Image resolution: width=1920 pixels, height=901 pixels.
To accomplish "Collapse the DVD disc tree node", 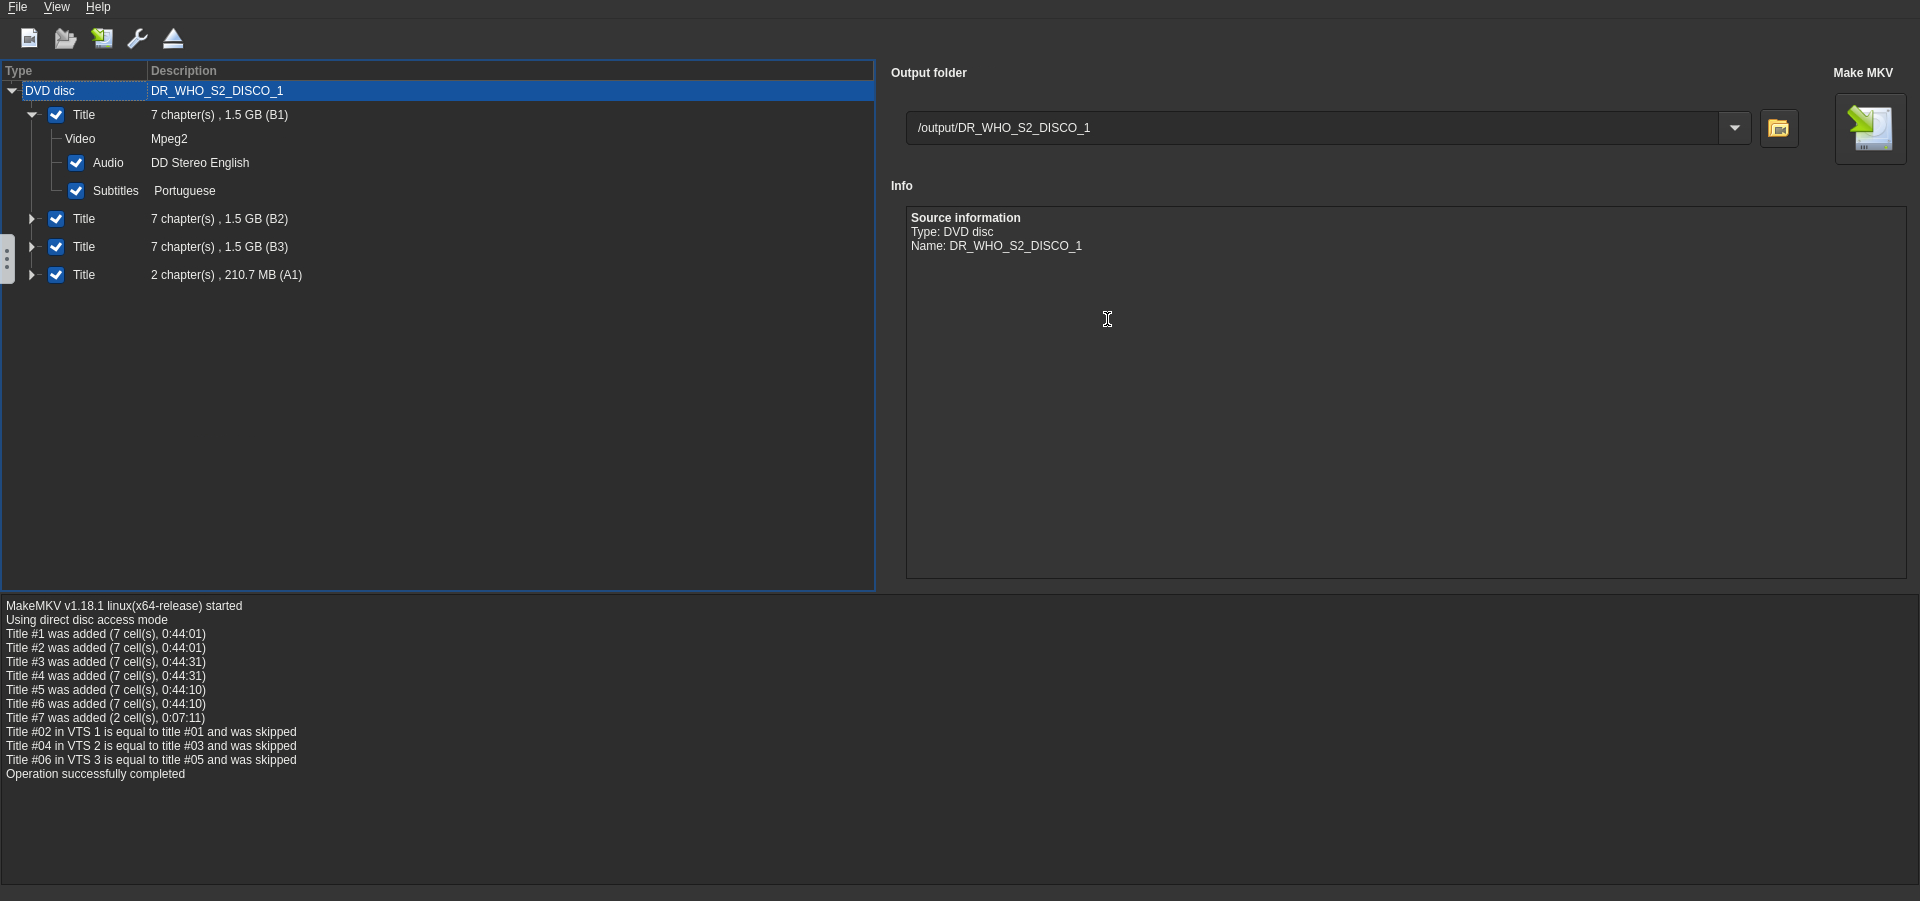I will click(12, 91).
